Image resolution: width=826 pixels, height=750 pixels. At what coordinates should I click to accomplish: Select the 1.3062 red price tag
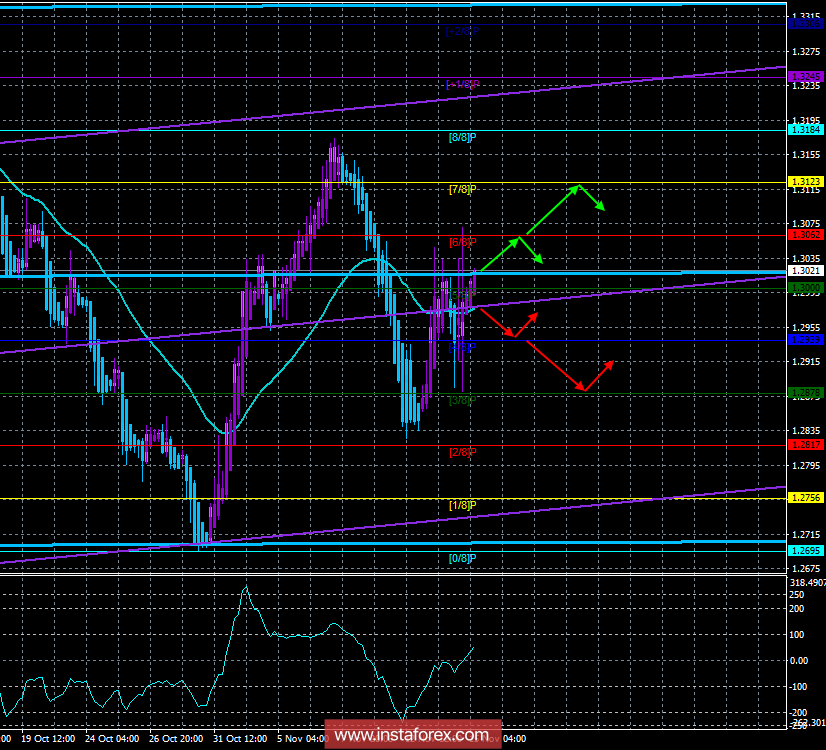point(805,235)
